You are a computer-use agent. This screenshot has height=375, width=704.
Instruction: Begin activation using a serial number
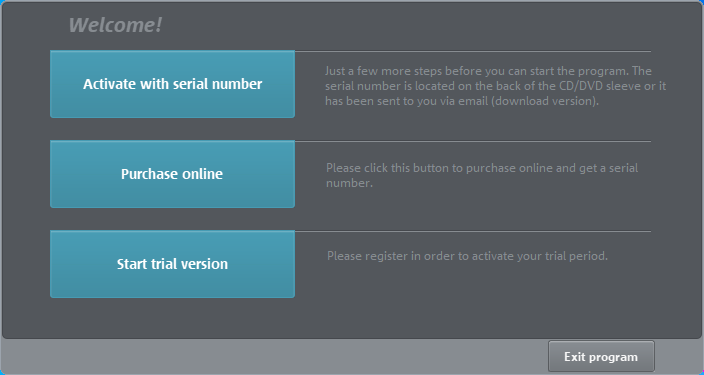172,84
